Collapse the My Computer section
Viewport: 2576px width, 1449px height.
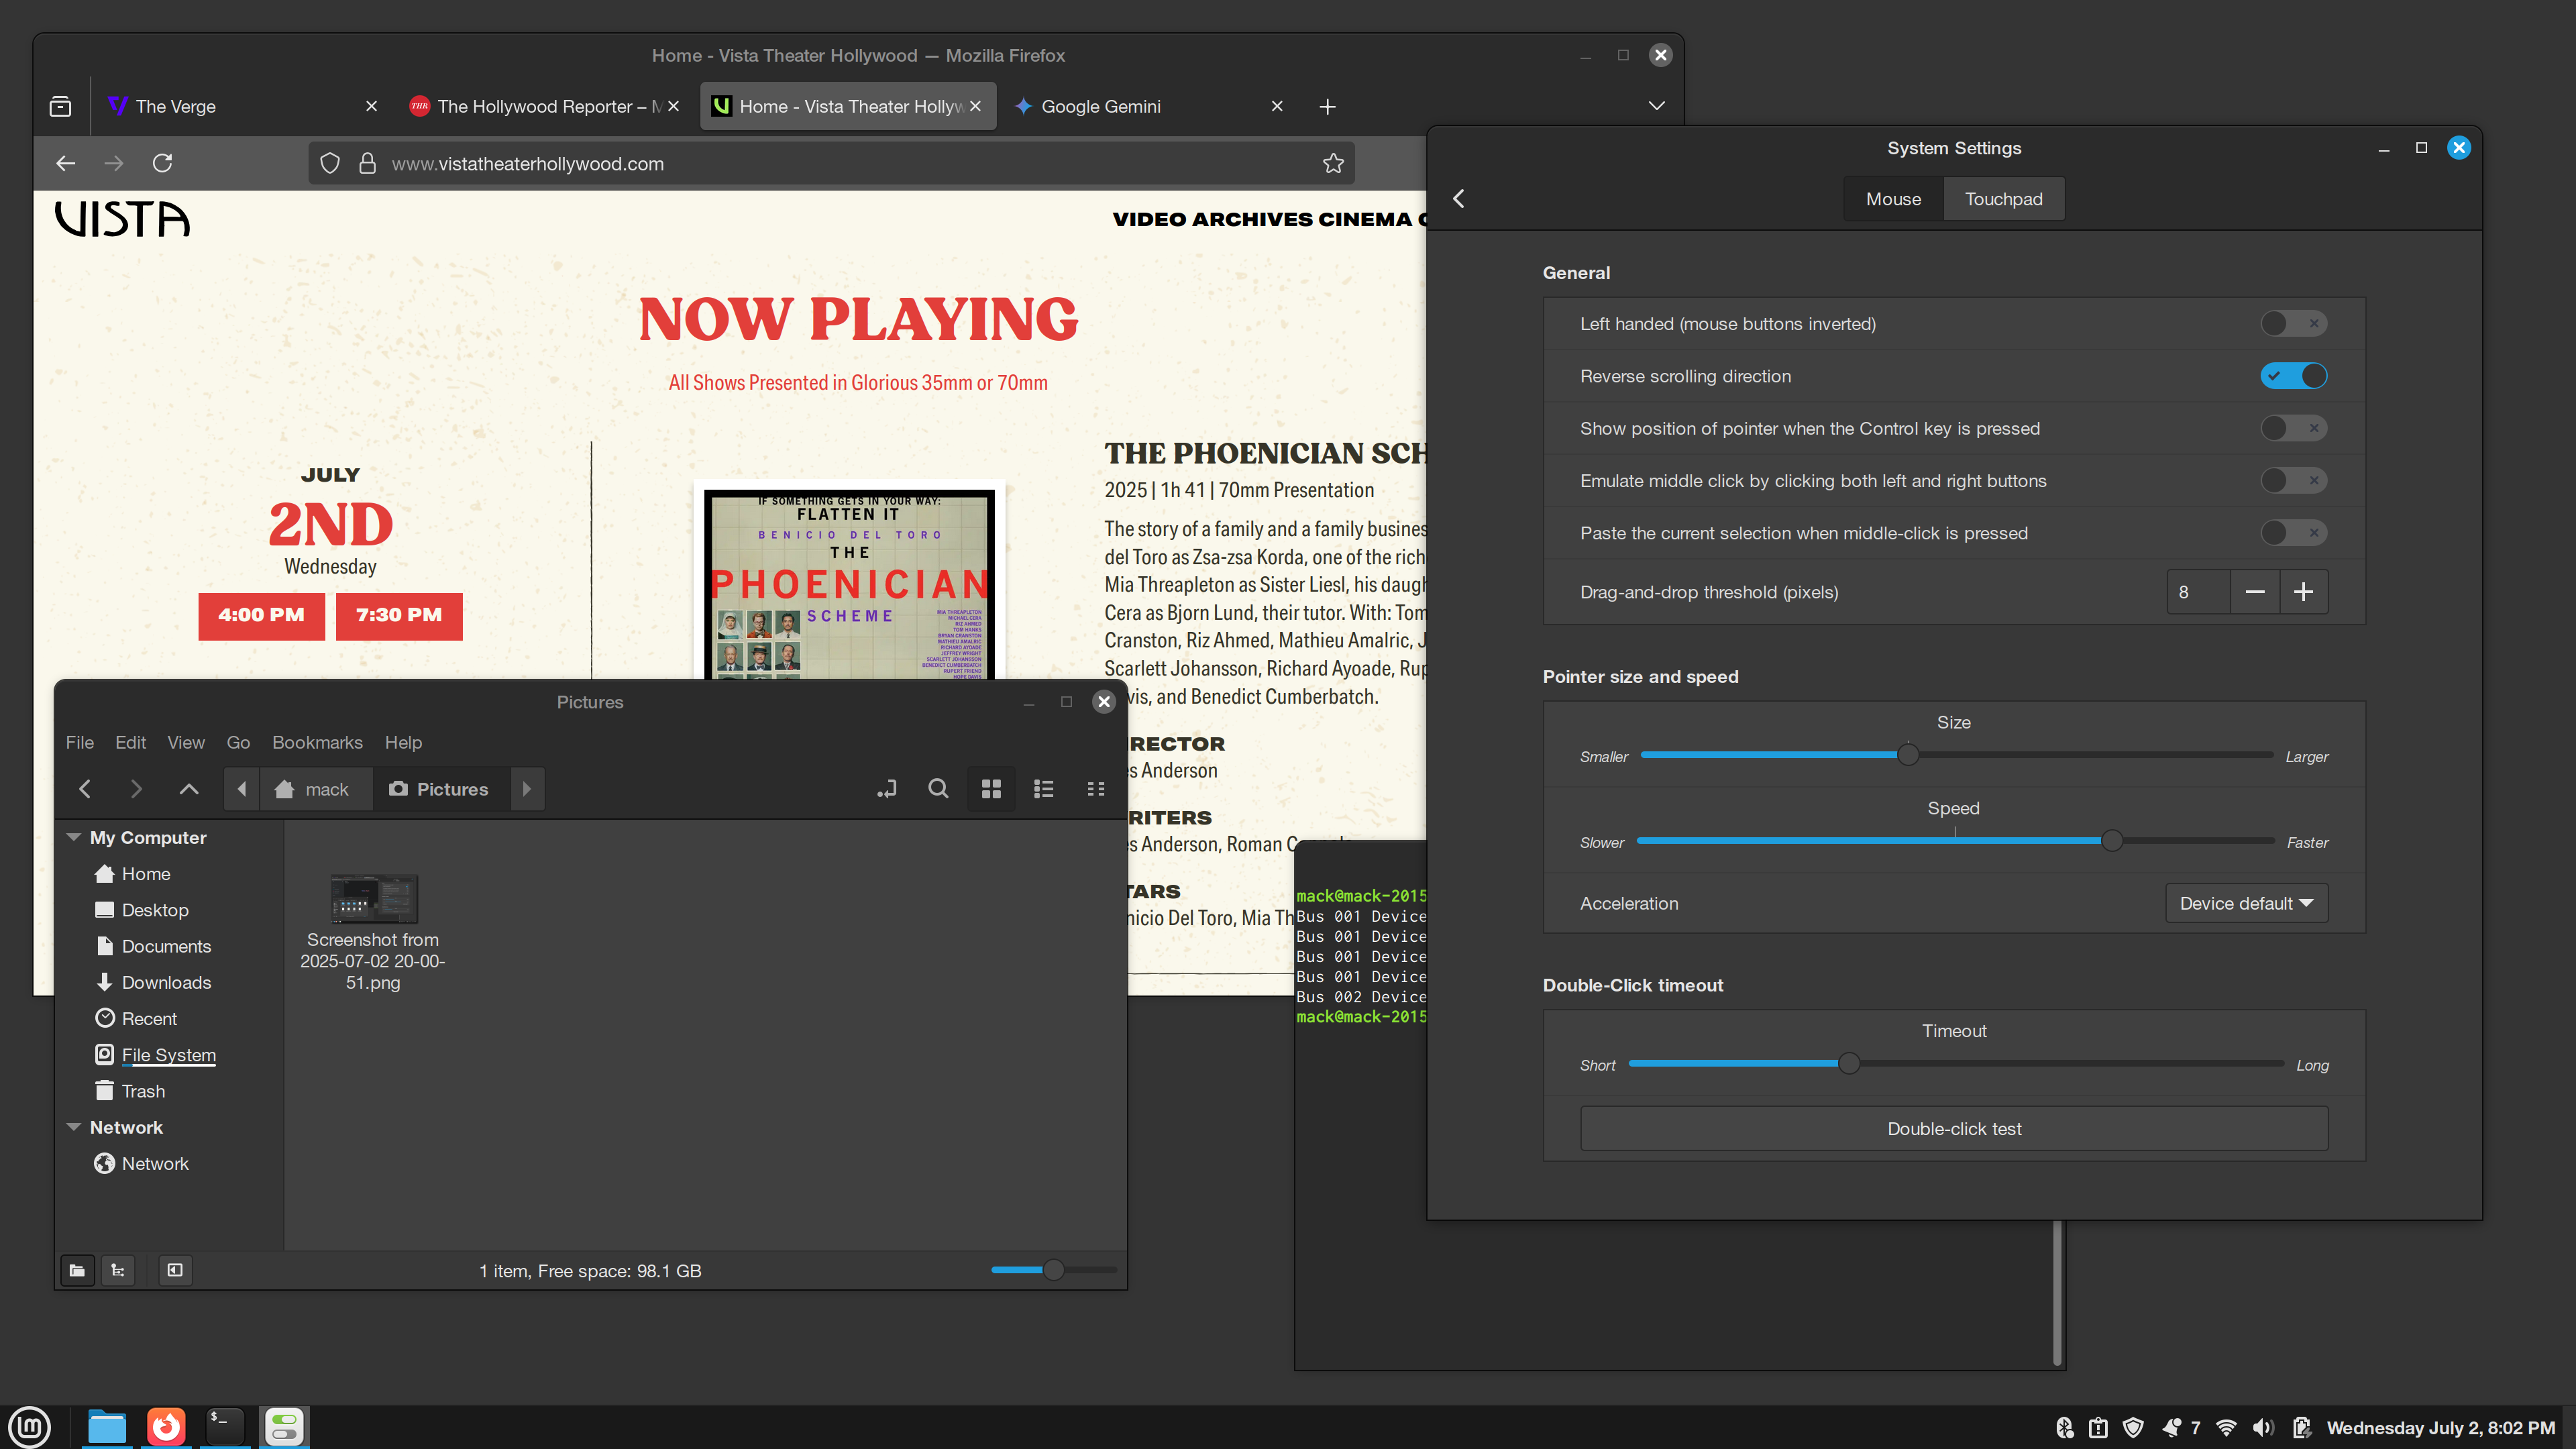(73, 837)
